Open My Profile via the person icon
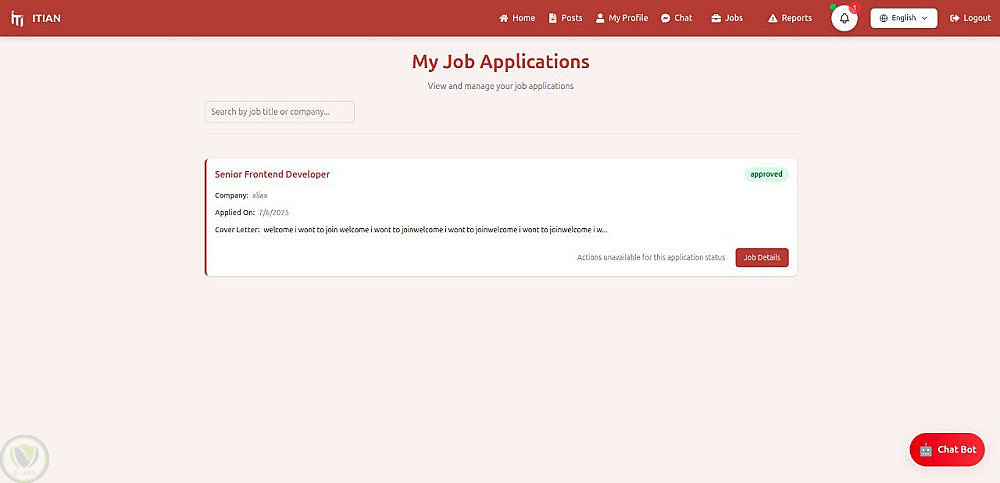Viewport: 1000px width, 483px height. 600,18
